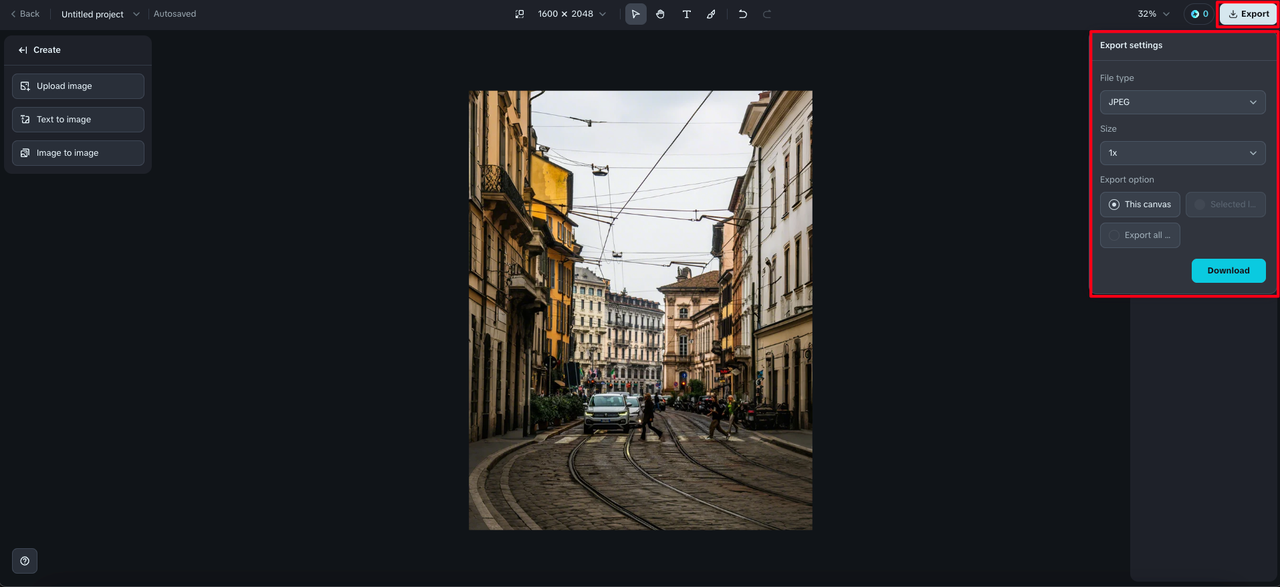Select the Text tool in toolbar
Image resolution: width=1280 pixels, height=587 pixels.
tap(686, 14)
